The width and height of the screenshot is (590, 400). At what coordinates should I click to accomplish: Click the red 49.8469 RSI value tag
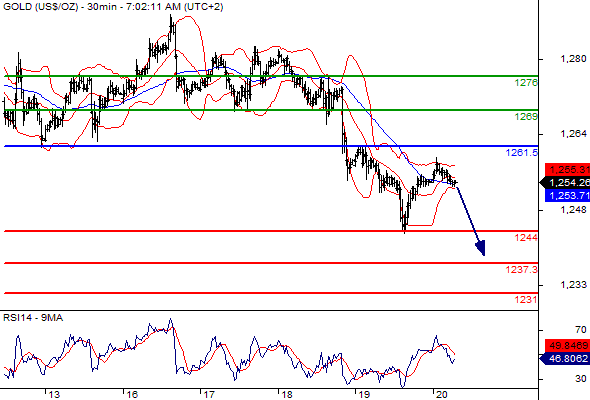(x=567, y=345)
